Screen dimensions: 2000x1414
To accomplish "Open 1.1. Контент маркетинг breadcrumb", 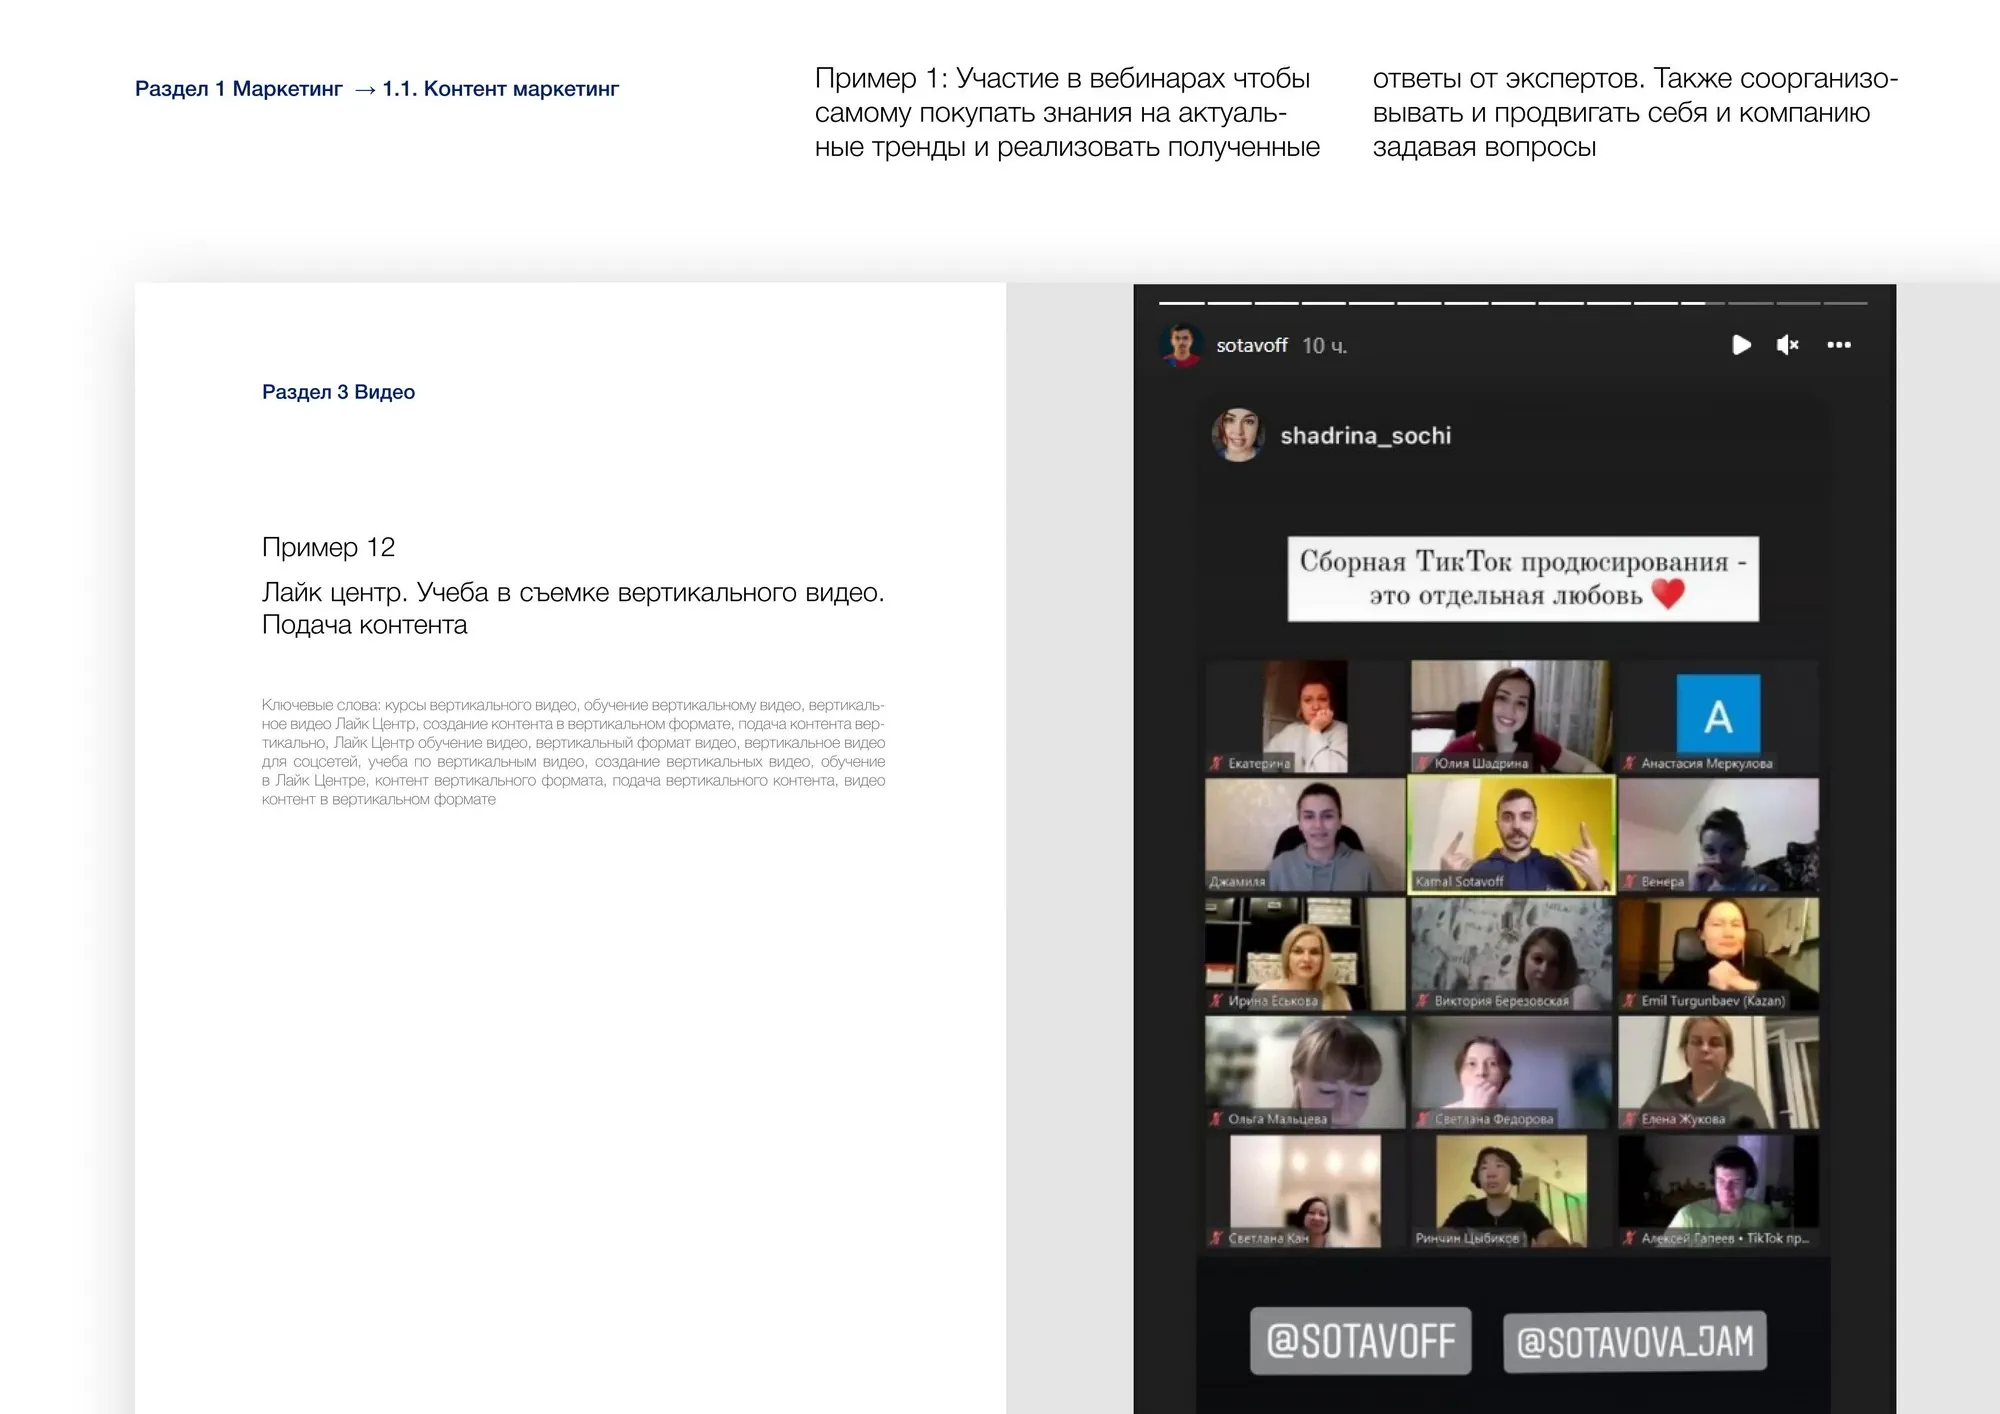I will pyautogui.click(x=500, y=89).
